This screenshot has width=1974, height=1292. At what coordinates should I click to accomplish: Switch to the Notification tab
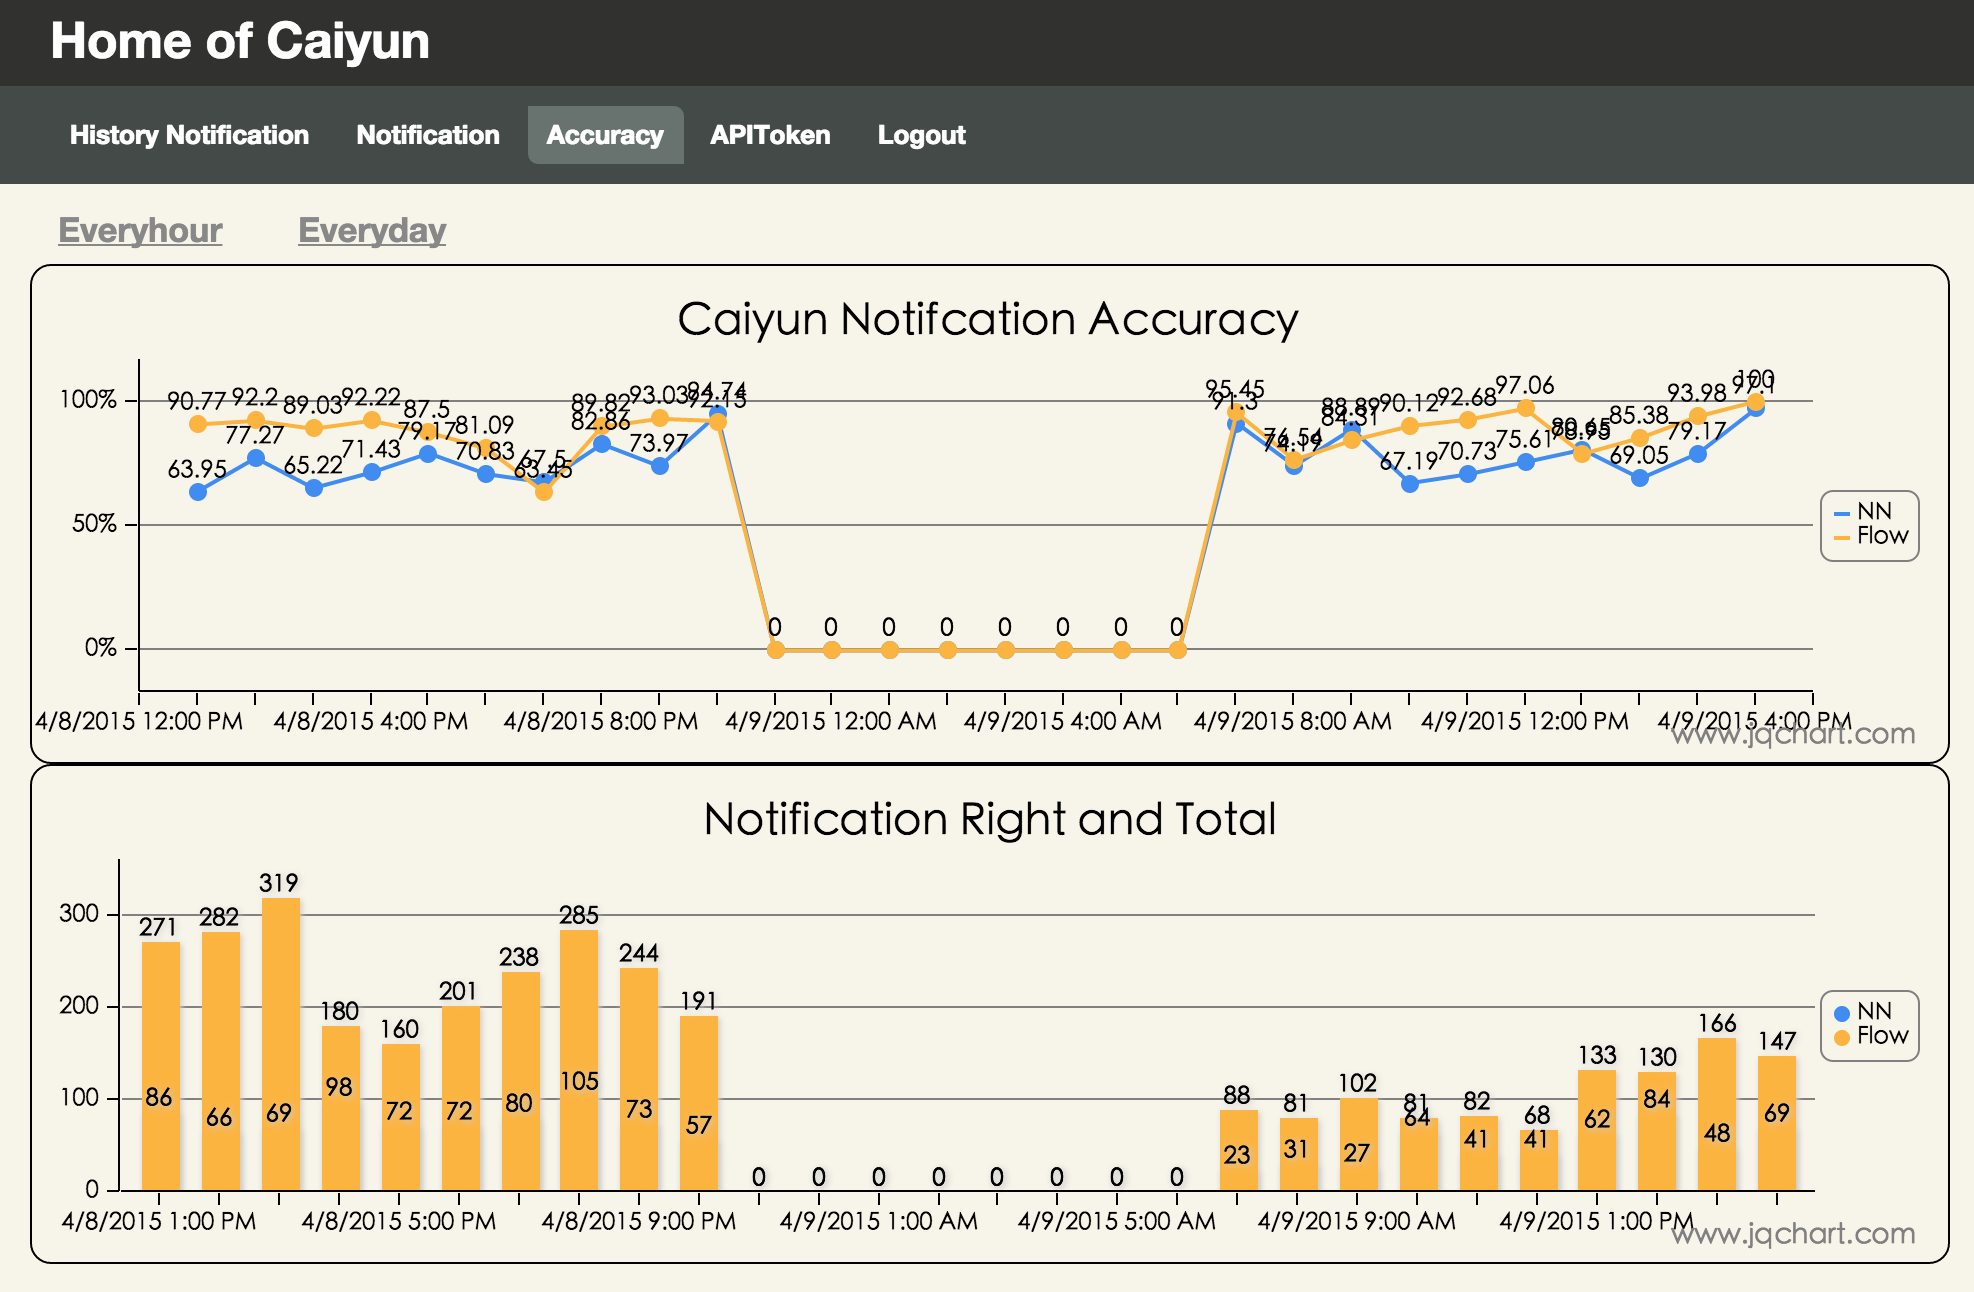[x=428, y=135]
